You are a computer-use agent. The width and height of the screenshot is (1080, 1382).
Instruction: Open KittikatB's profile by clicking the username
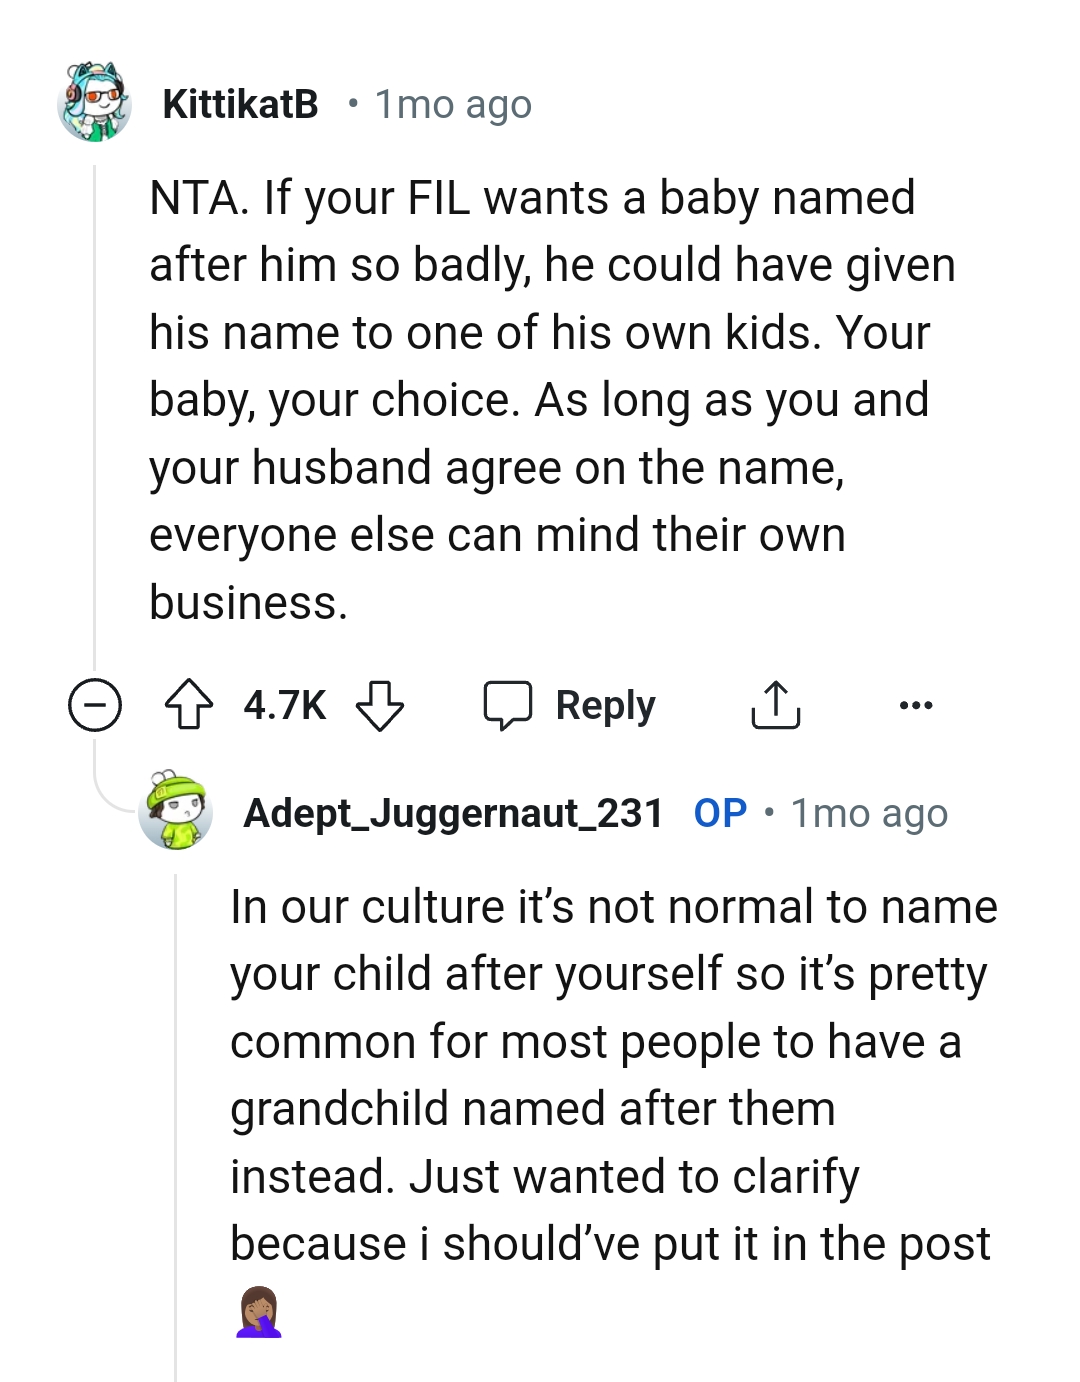[243, 102]
